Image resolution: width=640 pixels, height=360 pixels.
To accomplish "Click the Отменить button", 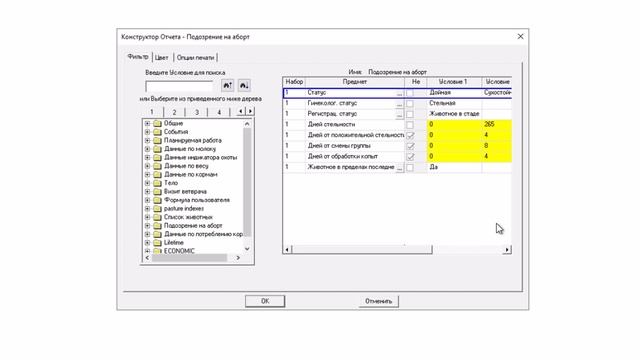I will coord(378,301).
